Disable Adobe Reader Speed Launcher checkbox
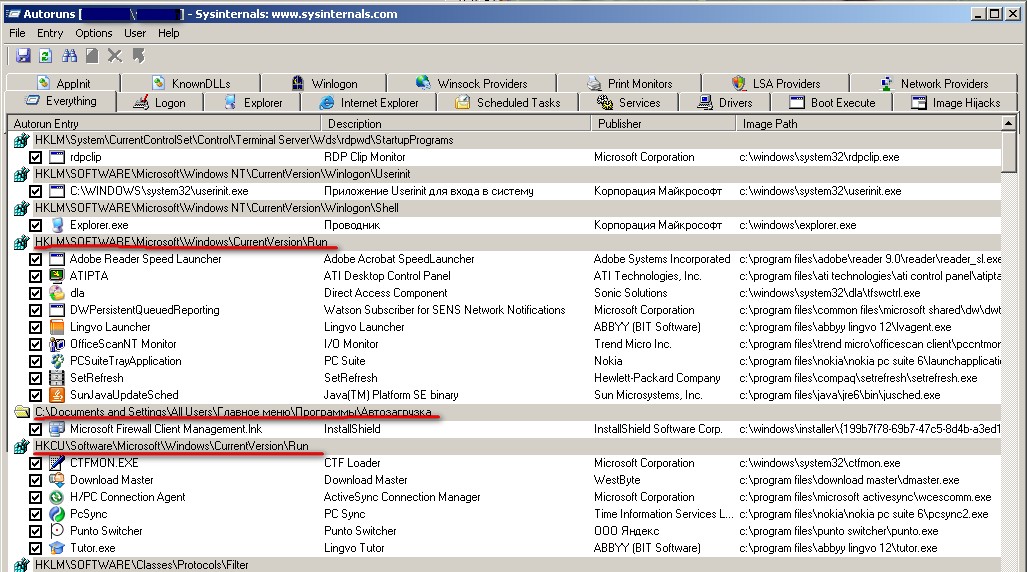Image resolution: width=1027 pixels, height=572 pixels. 35,259
